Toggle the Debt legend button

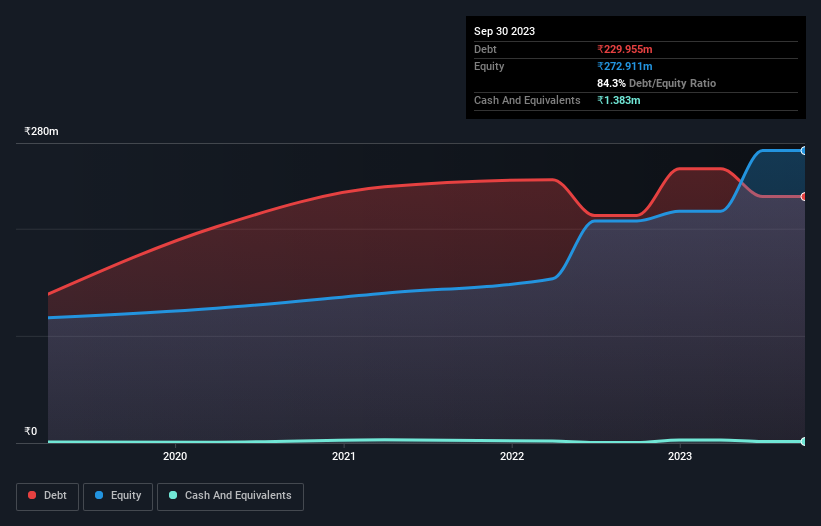[x=48, y=496]
